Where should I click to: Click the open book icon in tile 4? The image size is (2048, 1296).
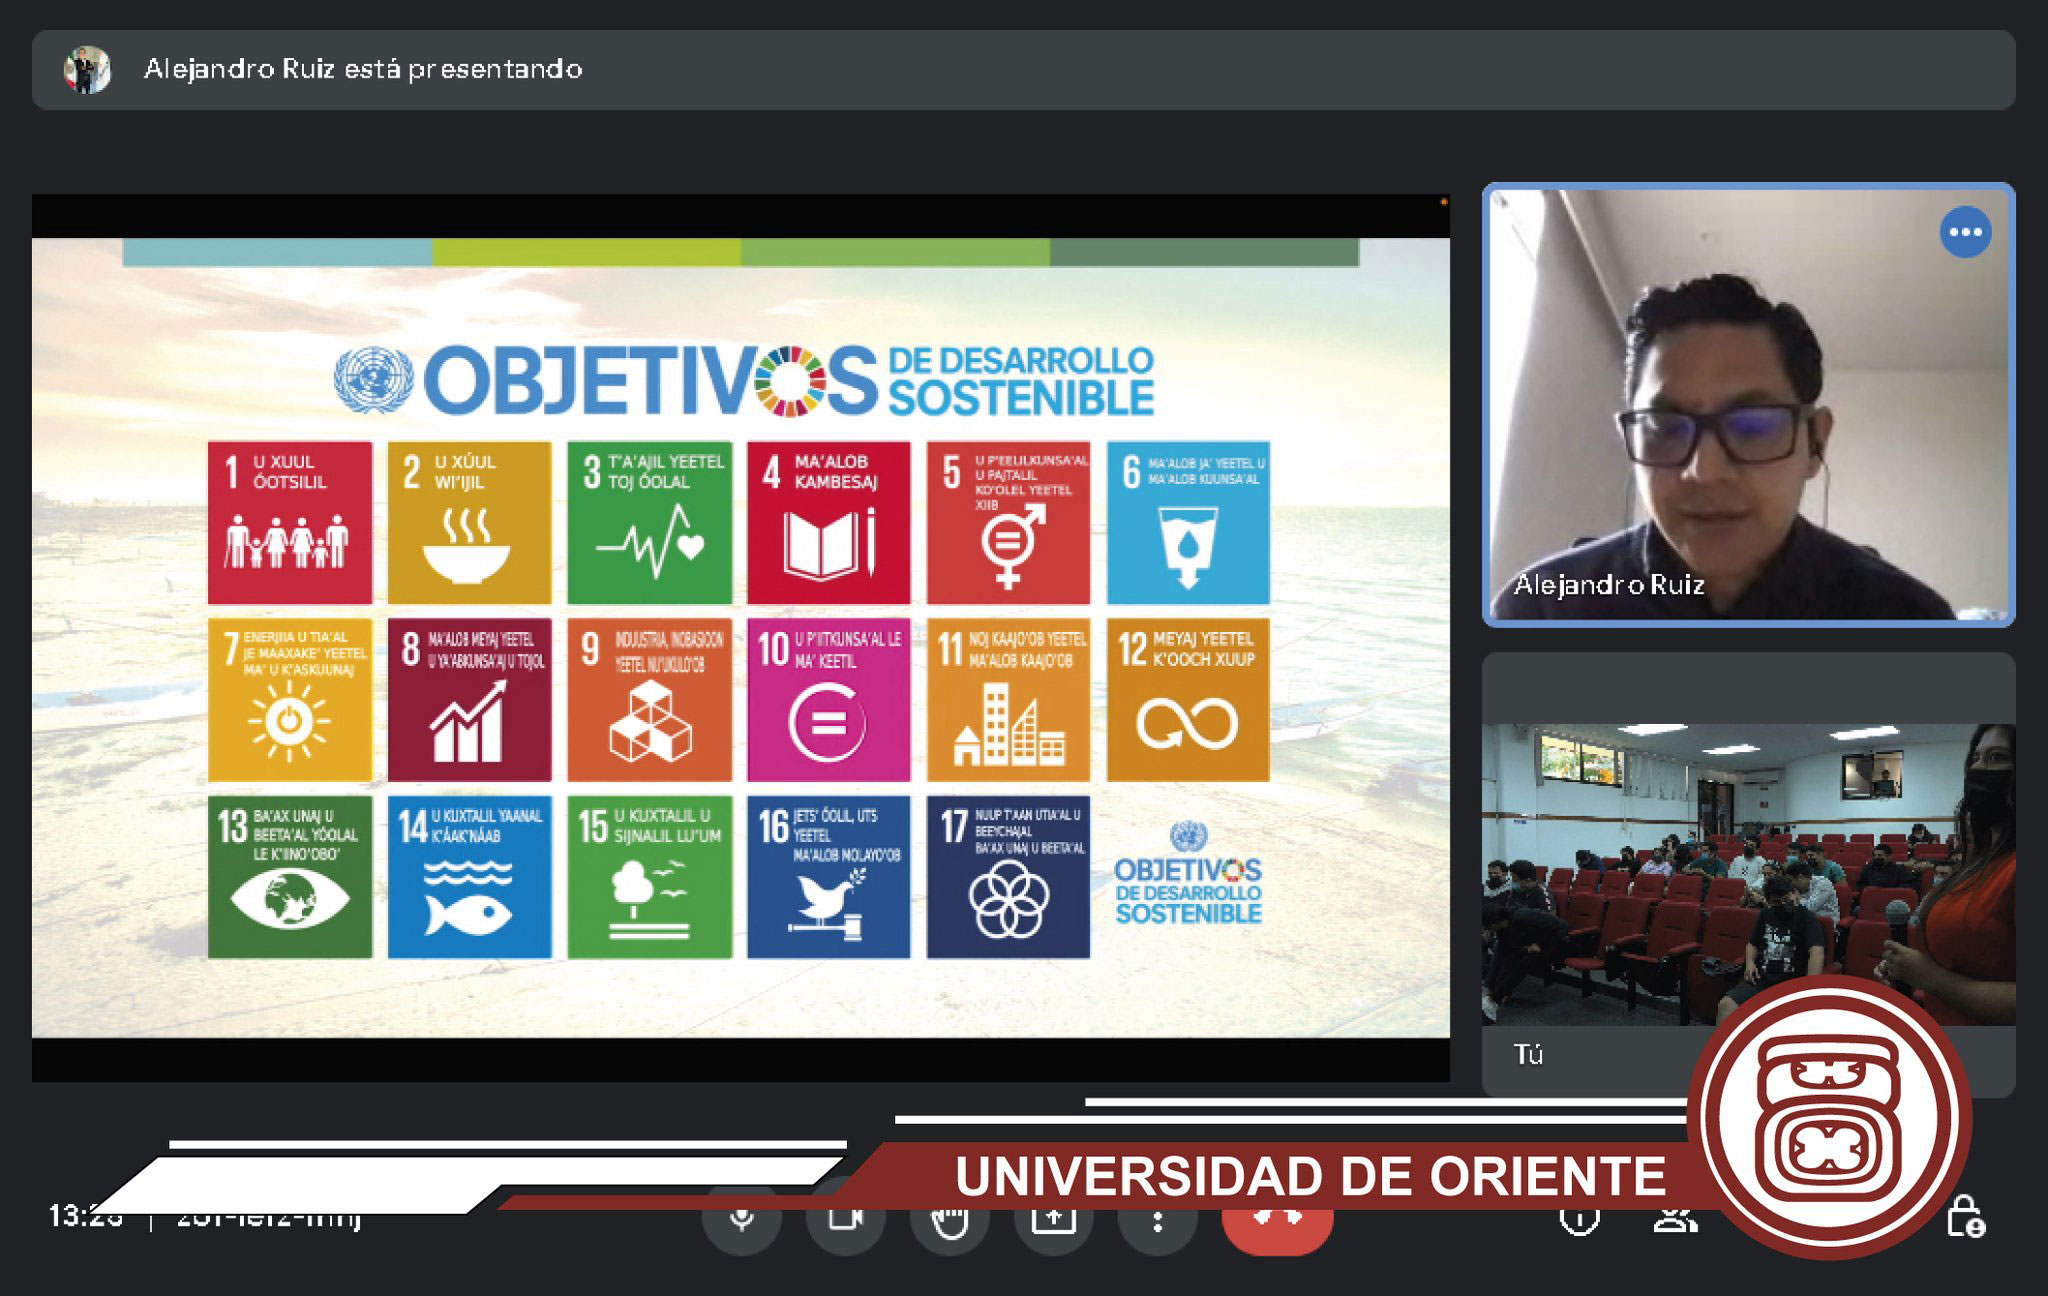(x=830, y=544)
